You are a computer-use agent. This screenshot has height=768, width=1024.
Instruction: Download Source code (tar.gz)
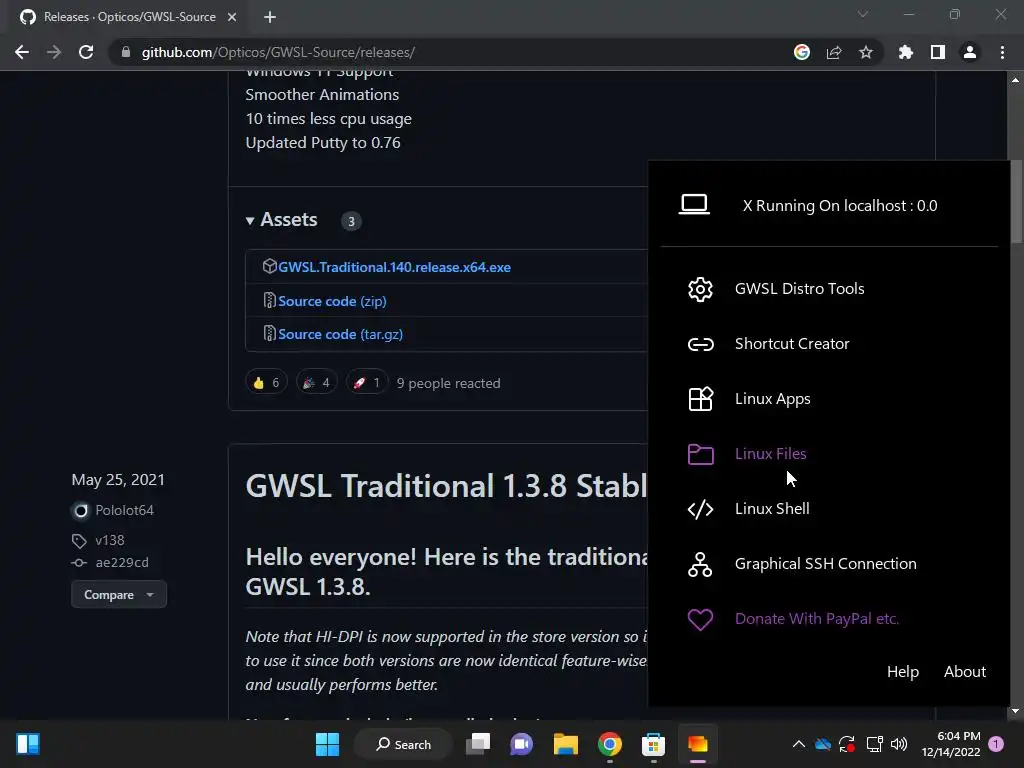[x=340, y=334]
